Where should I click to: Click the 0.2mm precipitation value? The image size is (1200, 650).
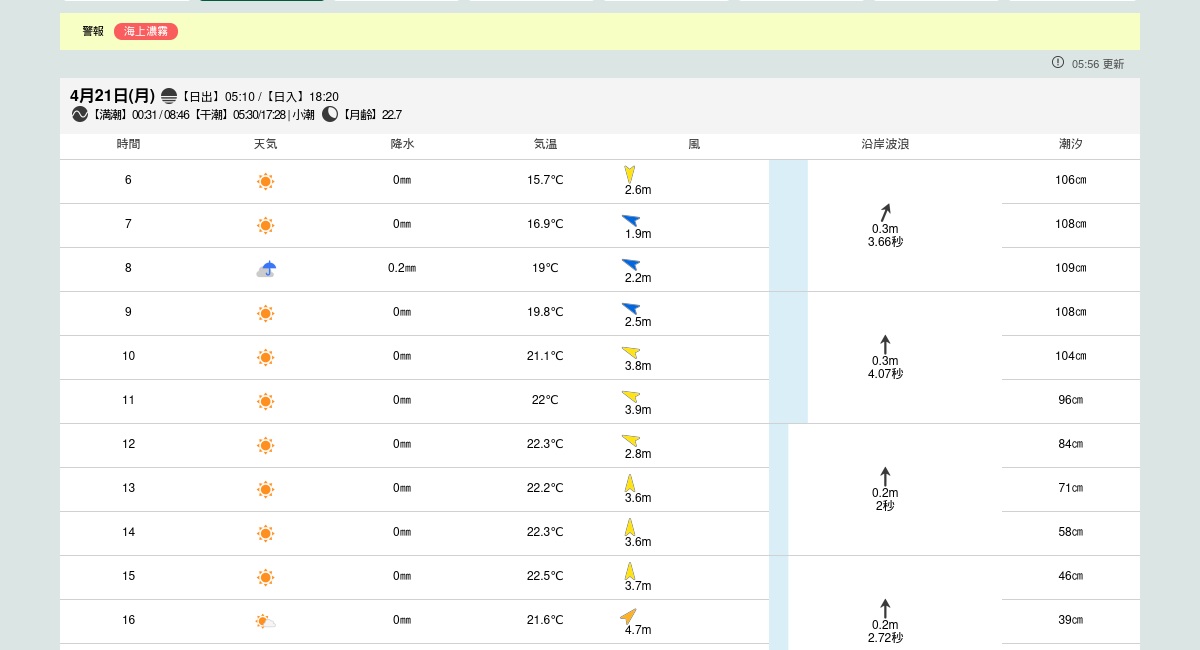coord(402,269)
